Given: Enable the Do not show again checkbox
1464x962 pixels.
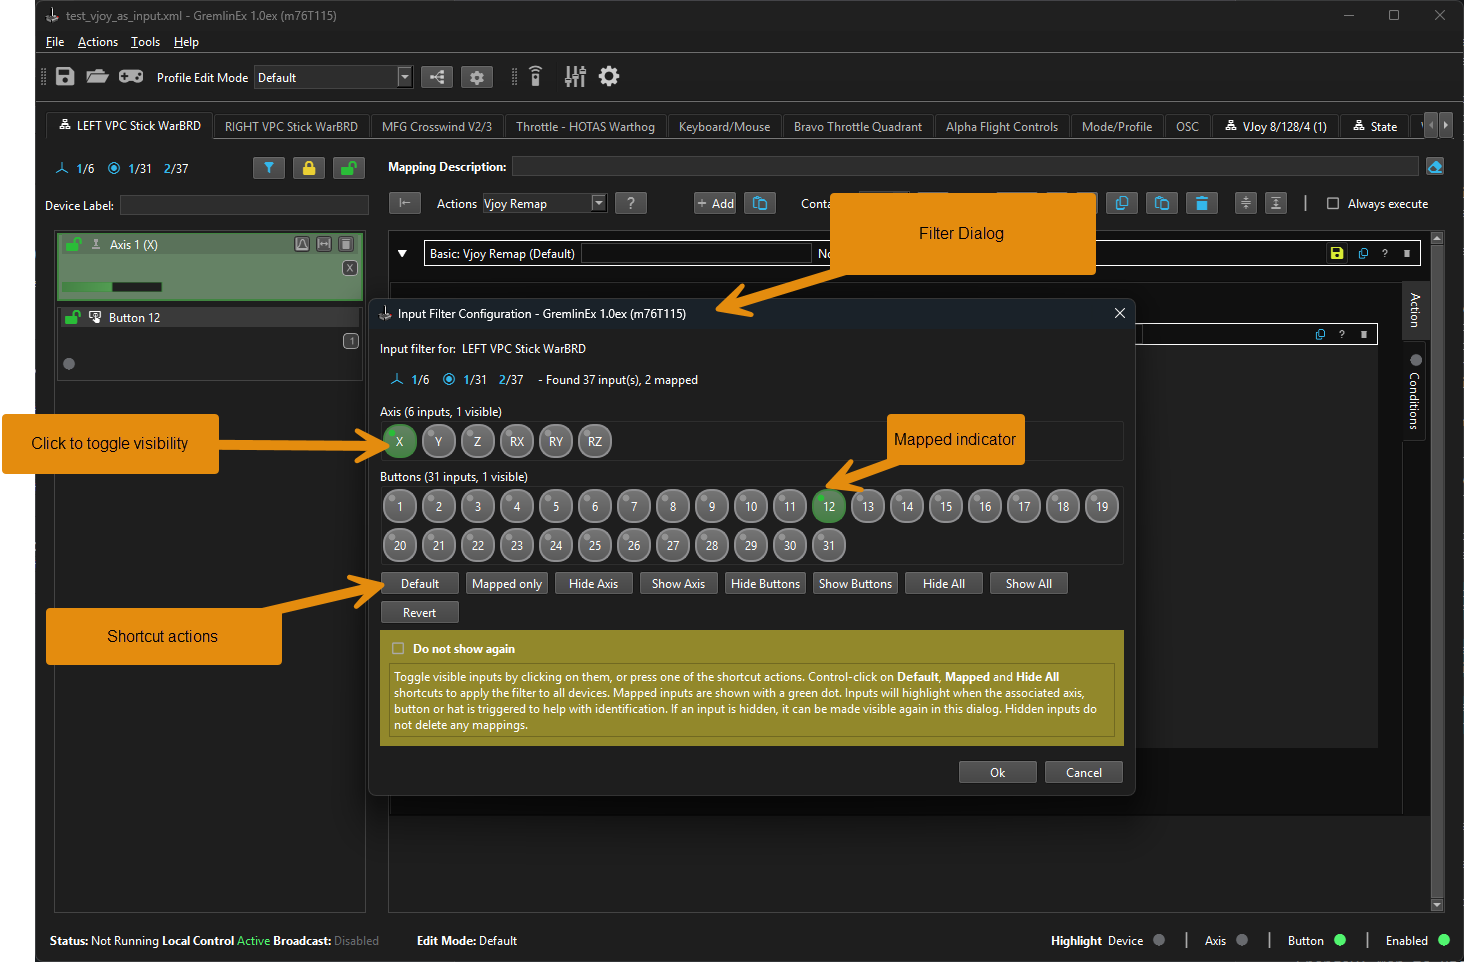Looking at the screenshot, I should coord(398,649).
